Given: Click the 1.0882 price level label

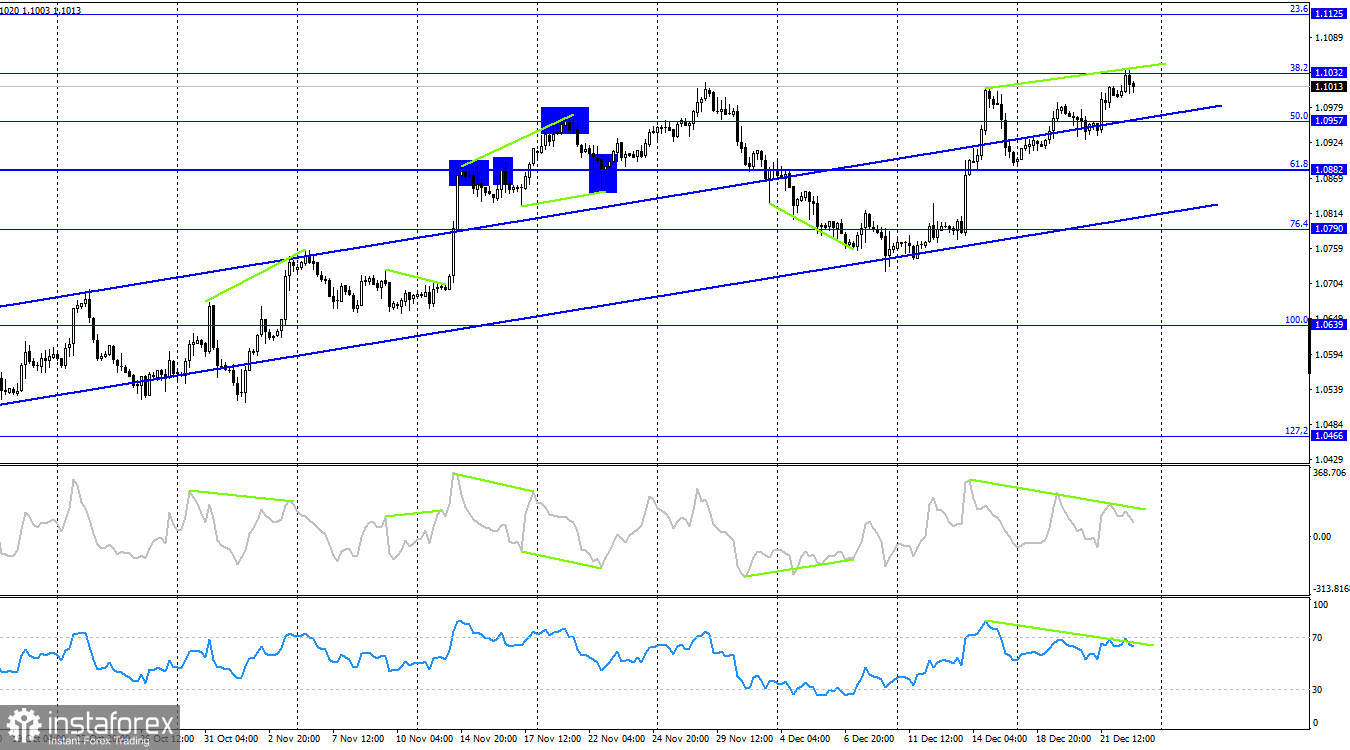Looking at the screenshot, I should pos(1328,170).
